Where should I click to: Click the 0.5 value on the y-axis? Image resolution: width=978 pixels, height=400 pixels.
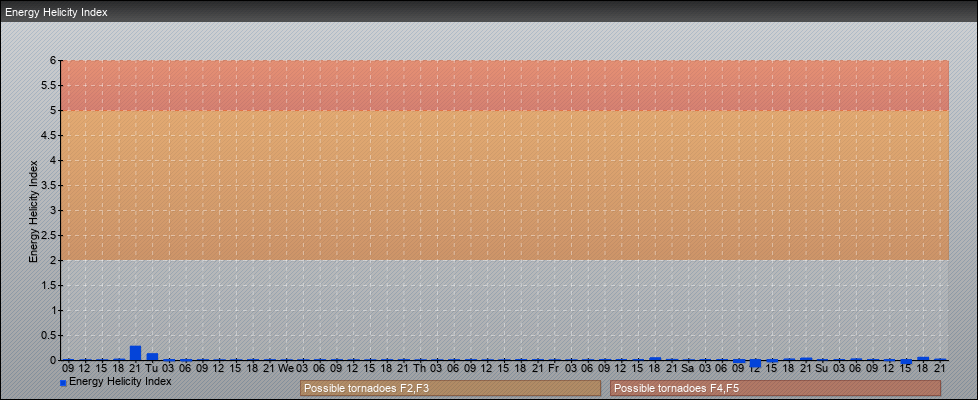tap(50, 335)
